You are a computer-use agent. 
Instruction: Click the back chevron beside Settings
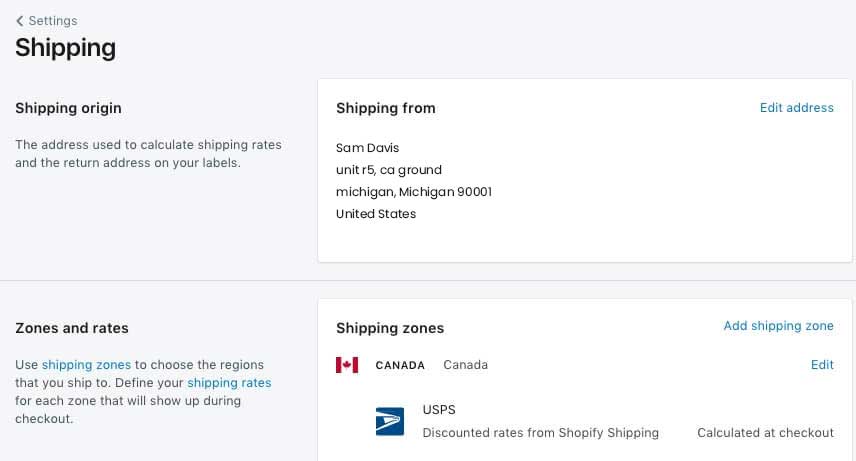20,21
